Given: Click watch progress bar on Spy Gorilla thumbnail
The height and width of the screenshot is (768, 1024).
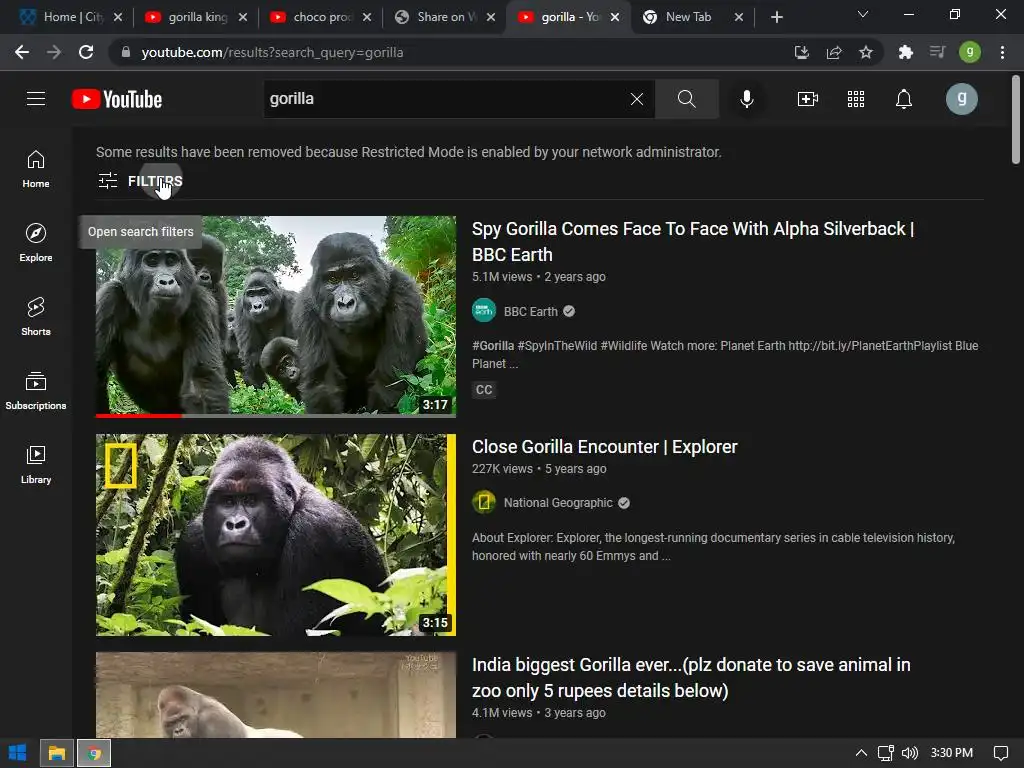Looking at the screenshot, I should 276,415.
